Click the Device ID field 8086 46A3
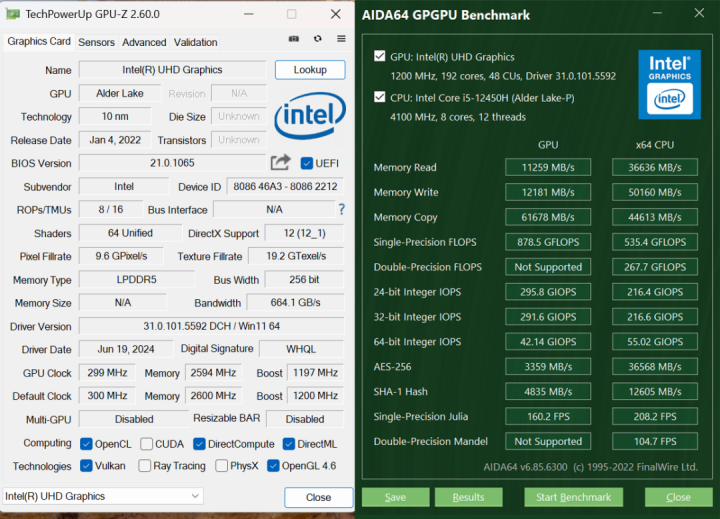The image size is (720, 519). pyautogui.click(x=285, y=186)
